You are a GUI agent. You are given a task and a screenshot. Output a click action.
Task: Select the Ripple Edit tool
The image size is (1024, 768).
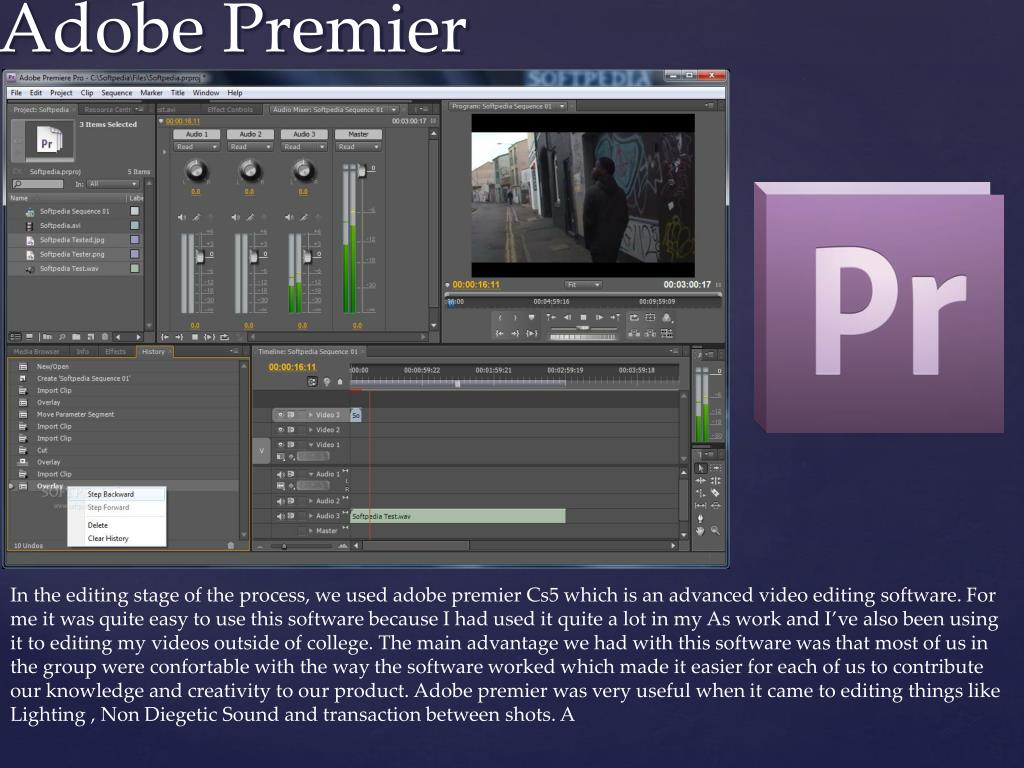701,481
